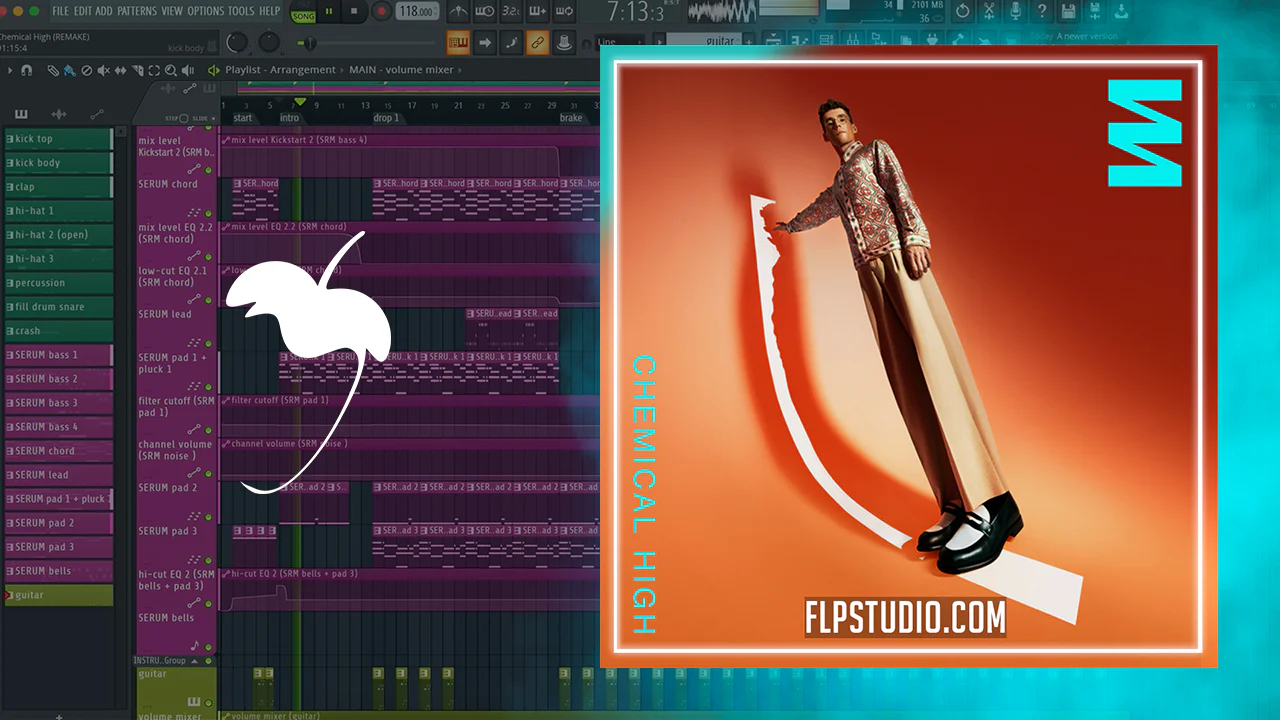Mute the SERUM pad 2 track
This screenshot has height=720, width=1280.
[209, 517]
